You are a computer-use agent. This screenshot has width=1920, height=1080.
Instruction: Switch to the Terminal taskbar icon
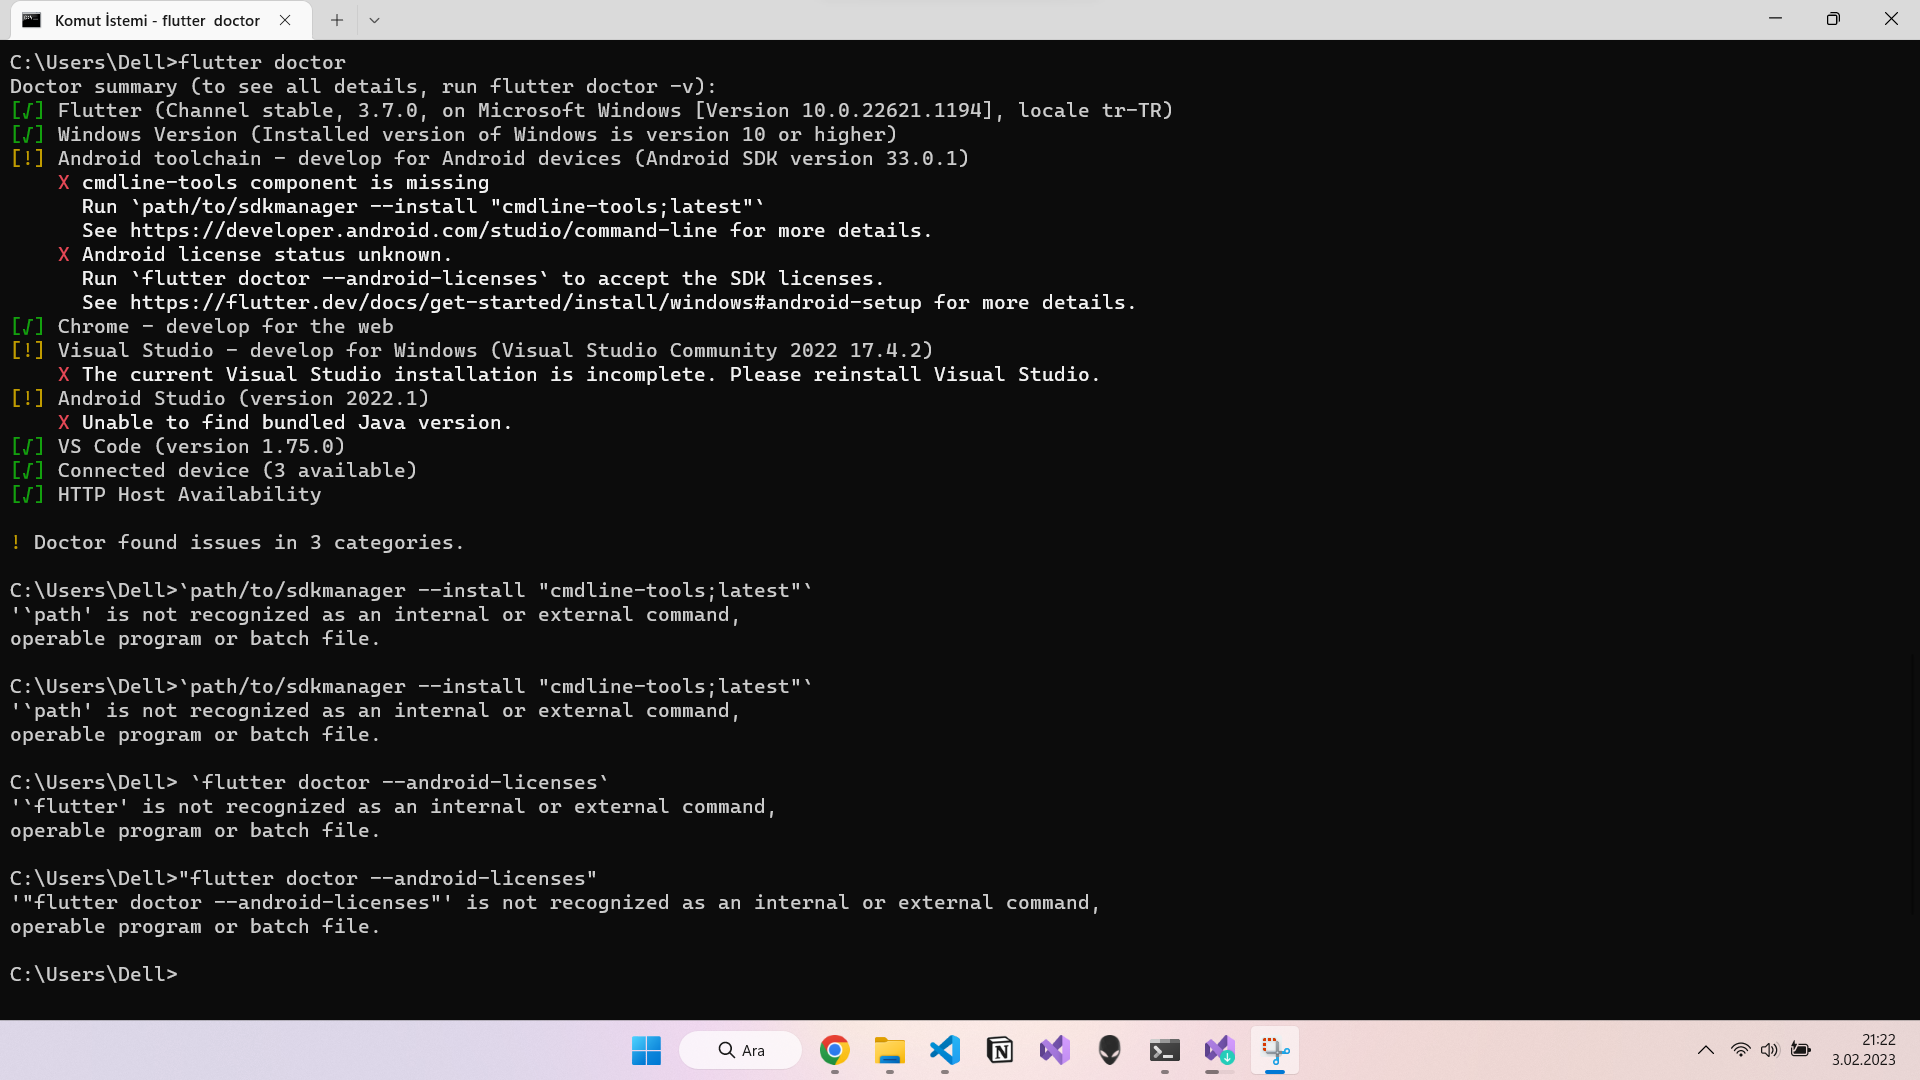[x=1164, y=1050]
